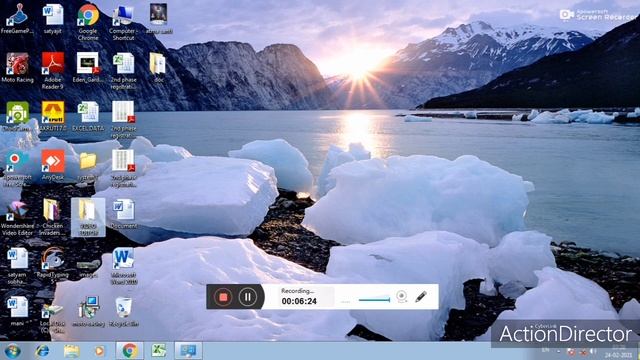Open Apowersoft Free Screen Recorder shortcut
Image resolution: width=640 pixels, height=360 pixels.
click(x=17, y=168)
